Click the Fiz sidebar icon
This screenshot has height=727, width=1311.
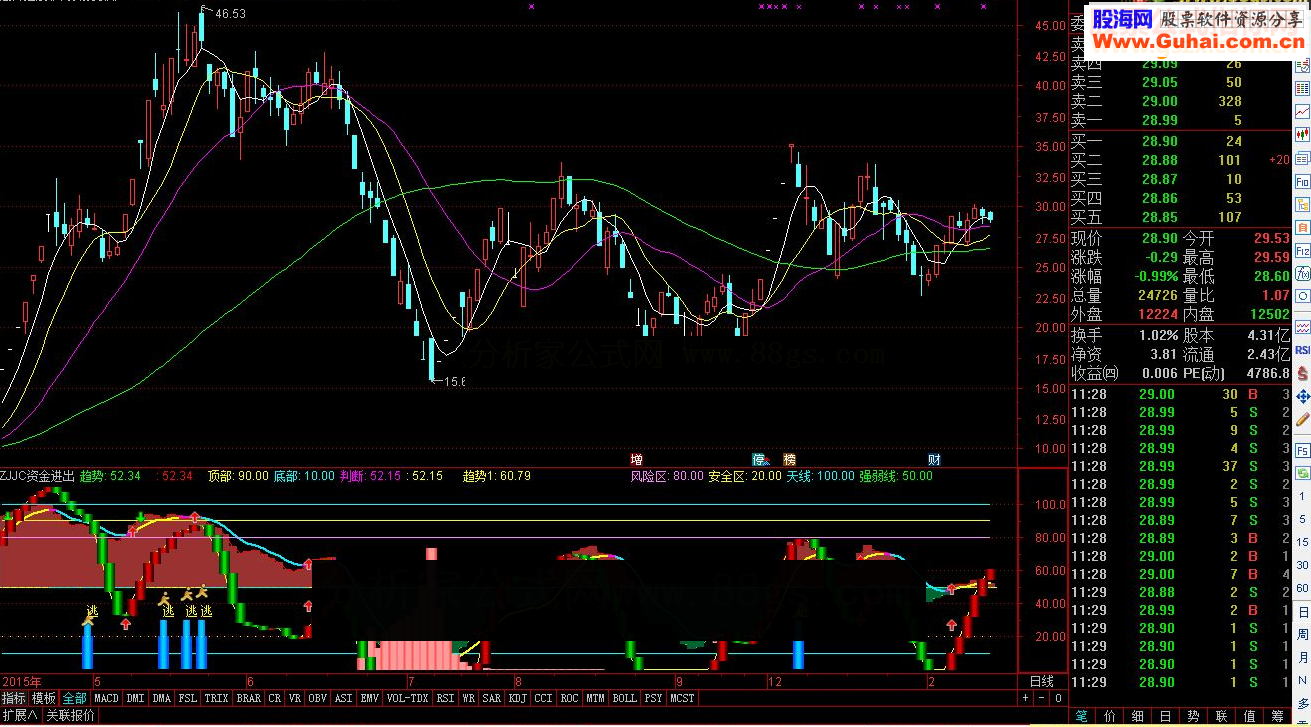tap(1302, 251)
